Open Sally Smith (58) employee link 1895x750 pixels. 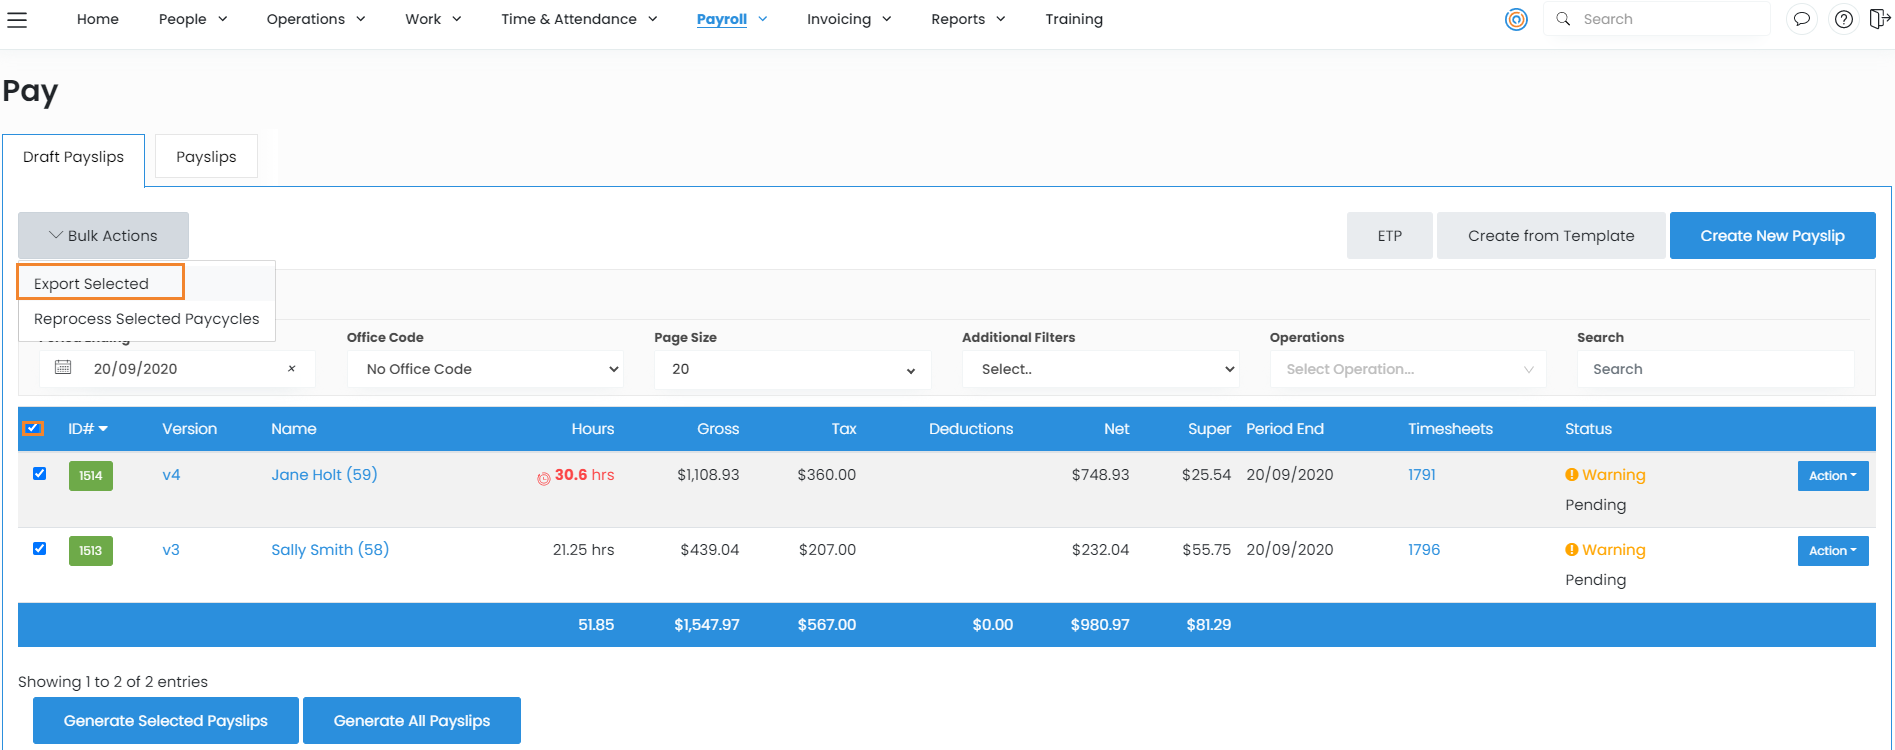click(x=330, y=550)
